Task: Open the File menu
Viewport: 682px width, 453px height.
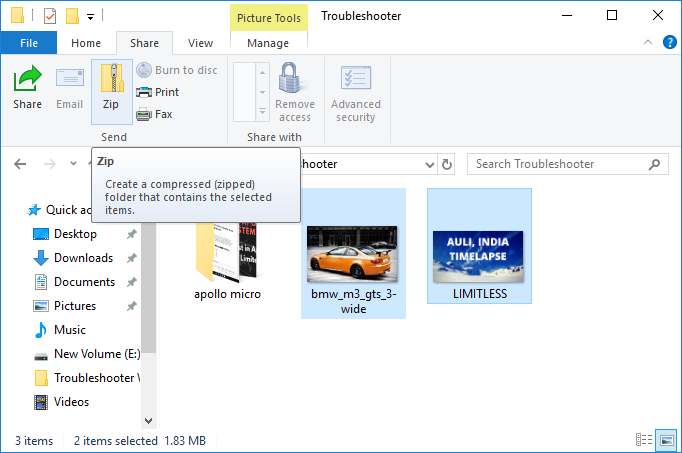Action: (29, 43)
